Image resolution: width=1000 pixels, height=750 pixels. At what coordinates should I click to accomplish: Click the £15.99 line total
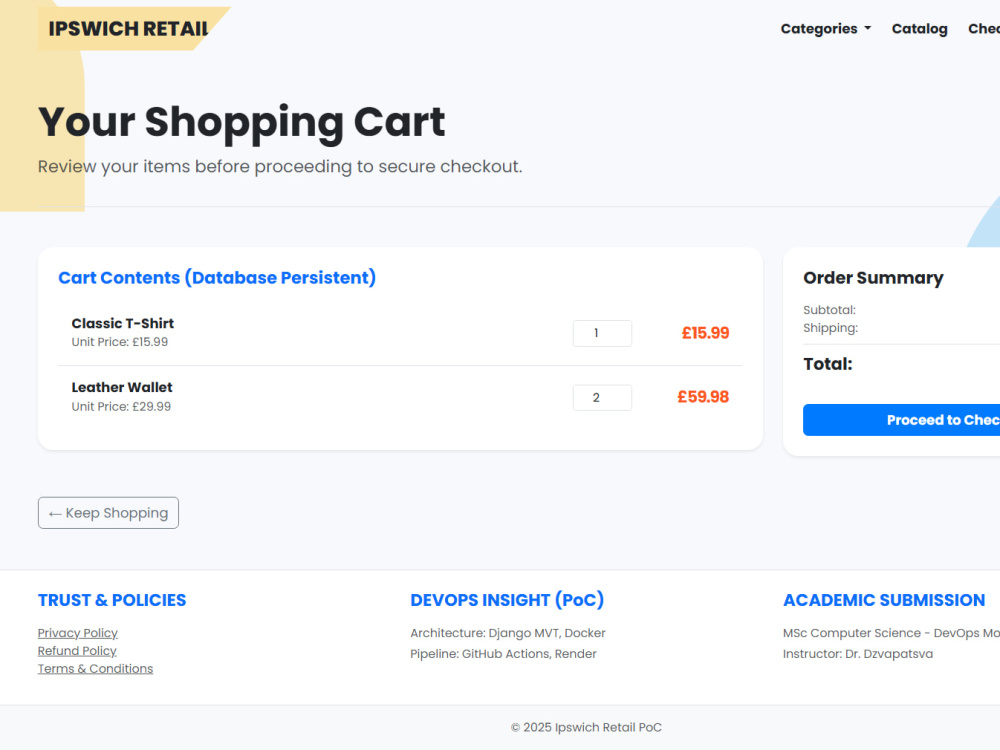[705, 333]
